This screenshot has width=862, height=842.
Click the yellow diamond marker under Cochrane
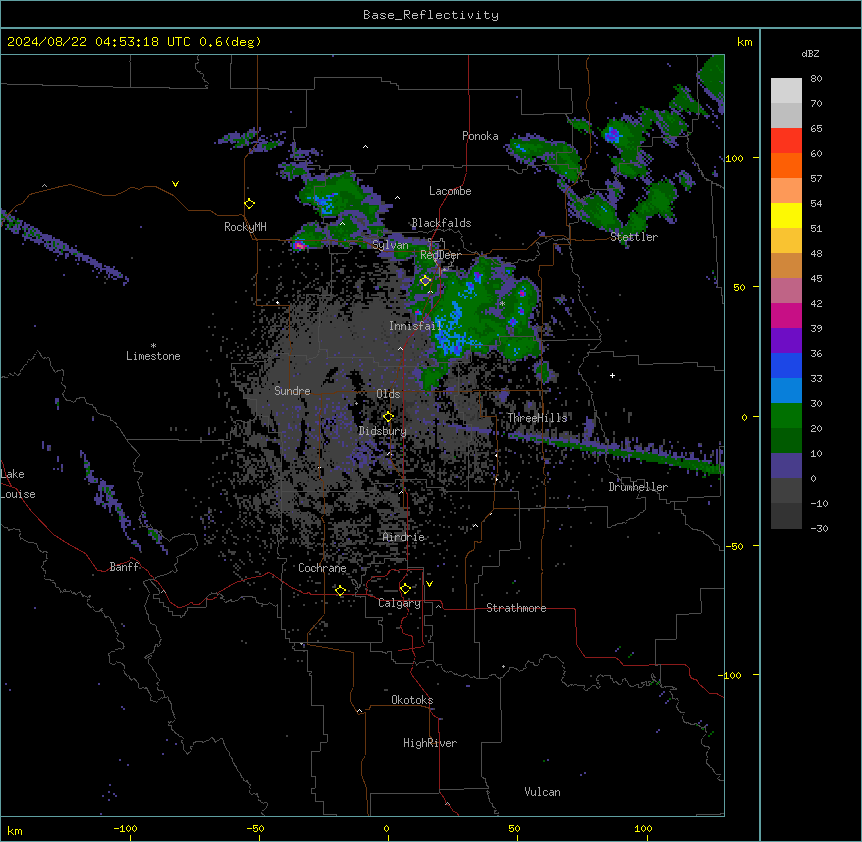coord(340,591)
